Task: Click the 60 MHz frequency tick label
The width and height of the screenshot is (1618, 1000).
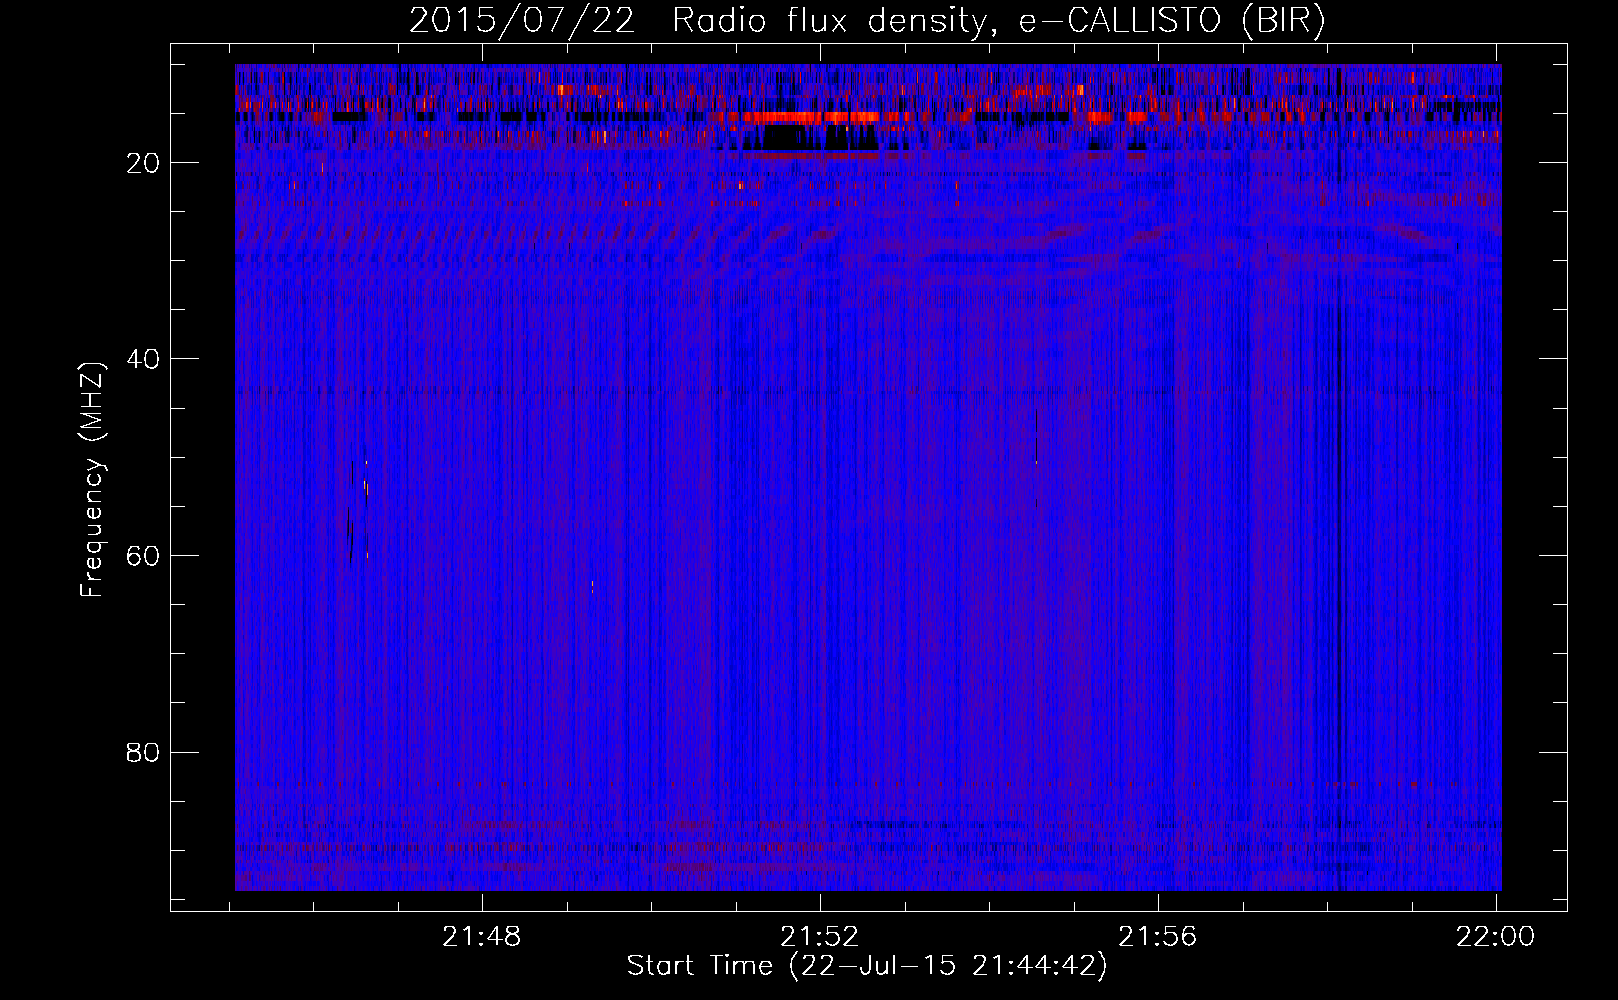Action: (x=144, y=556)
